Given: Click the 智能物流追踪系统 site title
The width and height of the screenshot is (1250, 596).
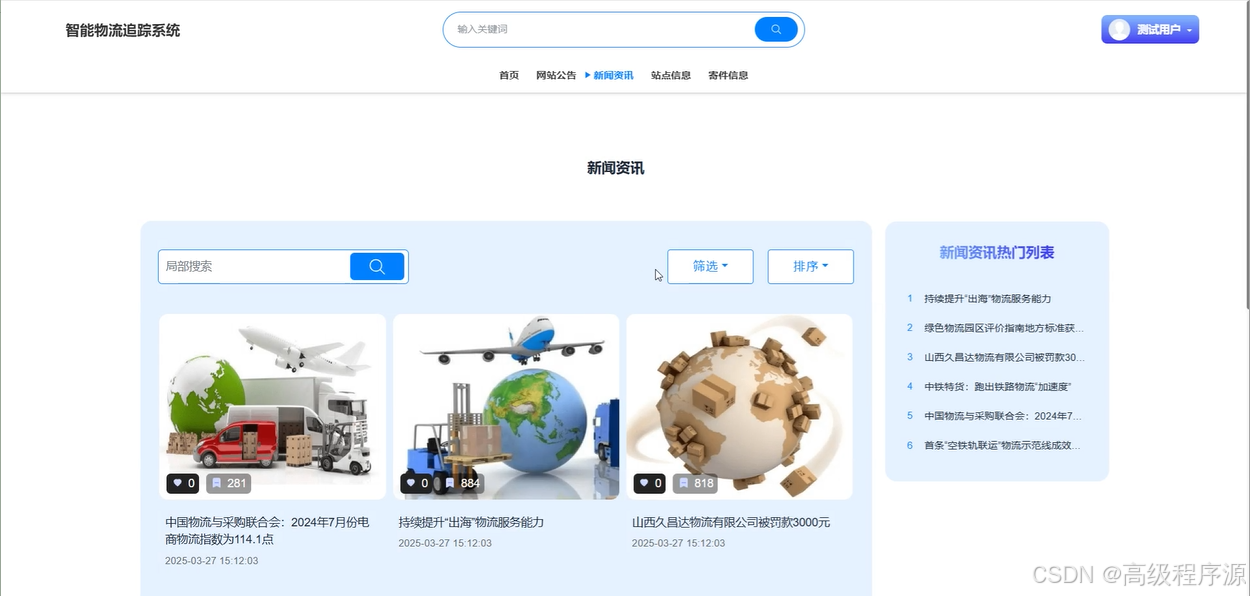Looking at the screenshot, I should [x=123, y=30].
